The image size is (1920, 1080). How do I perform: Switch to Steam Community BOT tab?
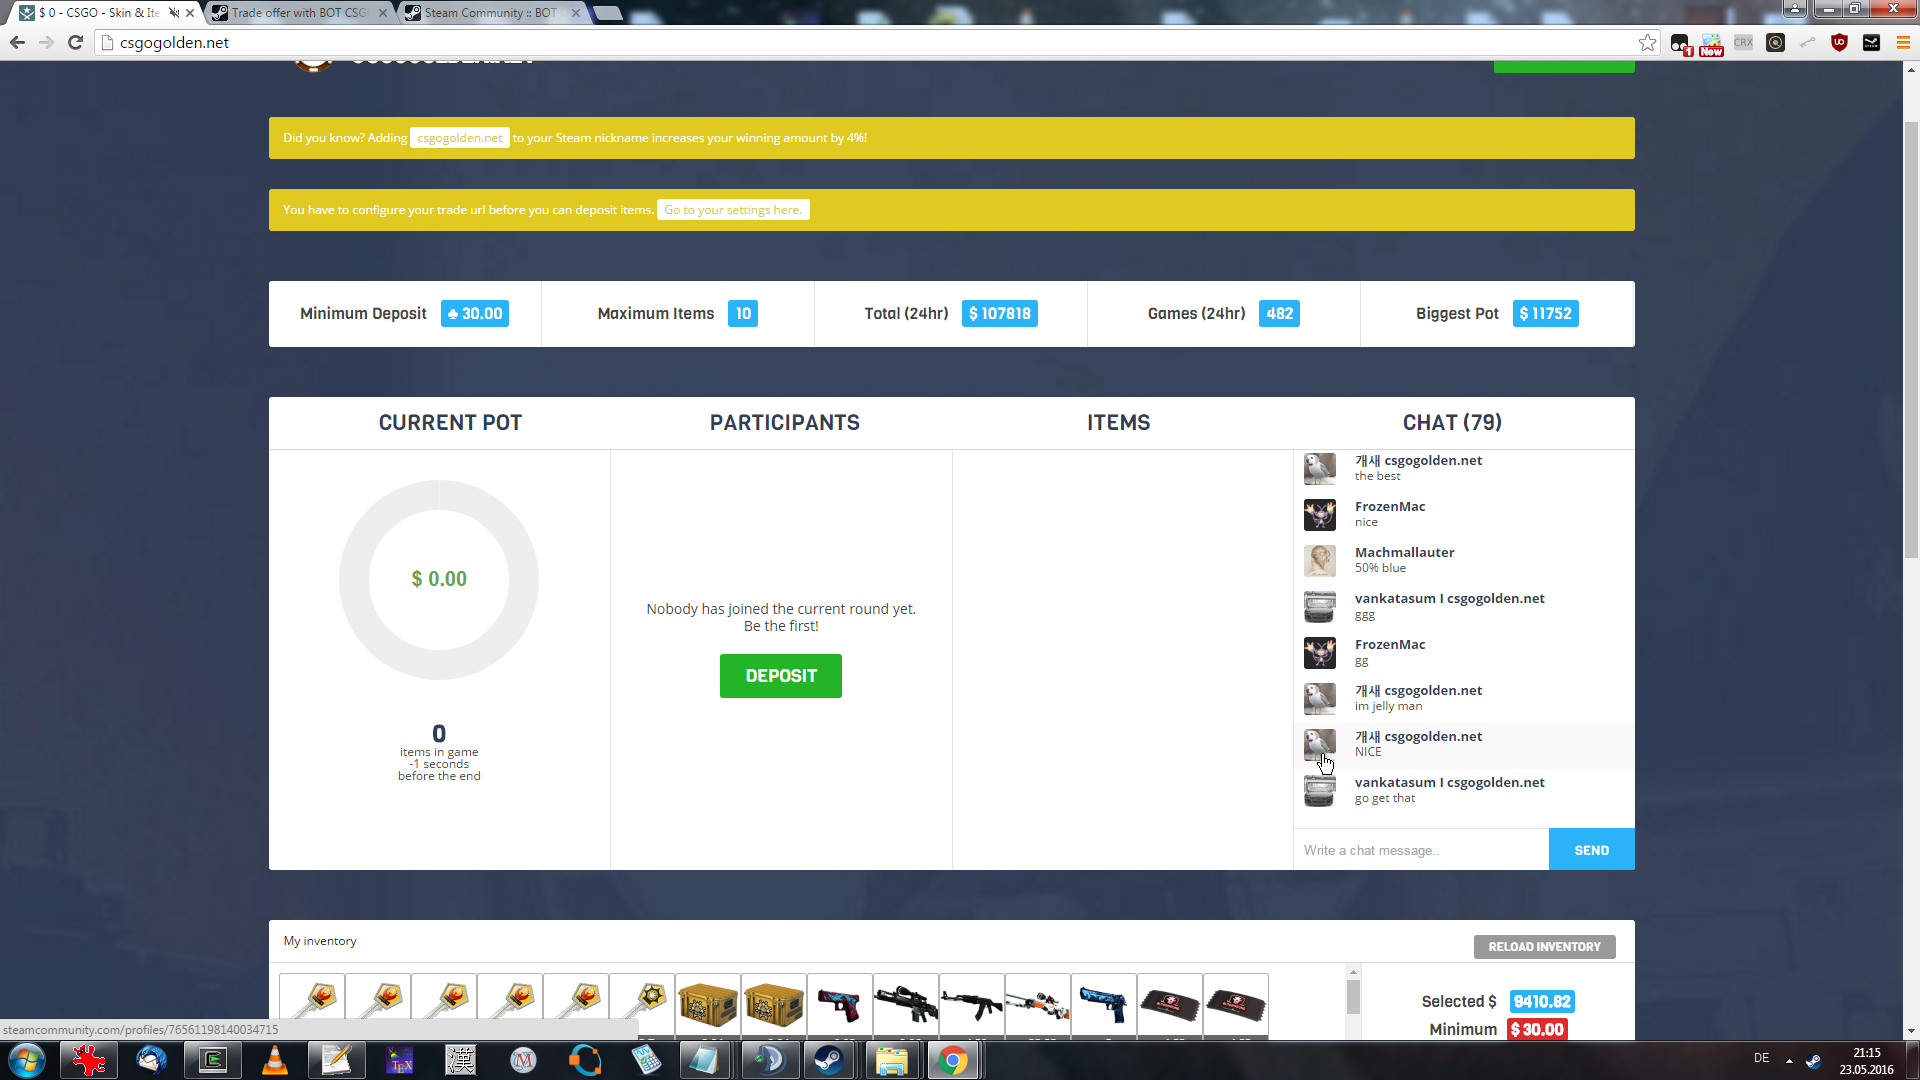point(489,13)
